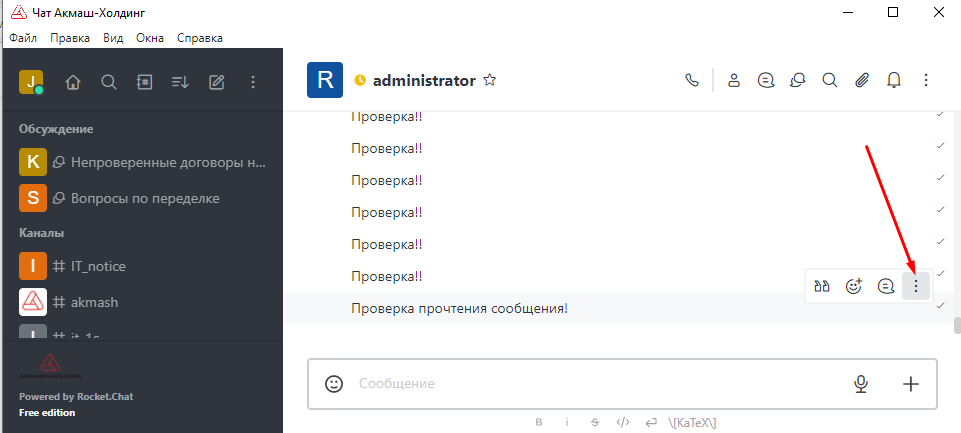
Task: Open the channel directory icon
Action: click(x=145, y=82)
